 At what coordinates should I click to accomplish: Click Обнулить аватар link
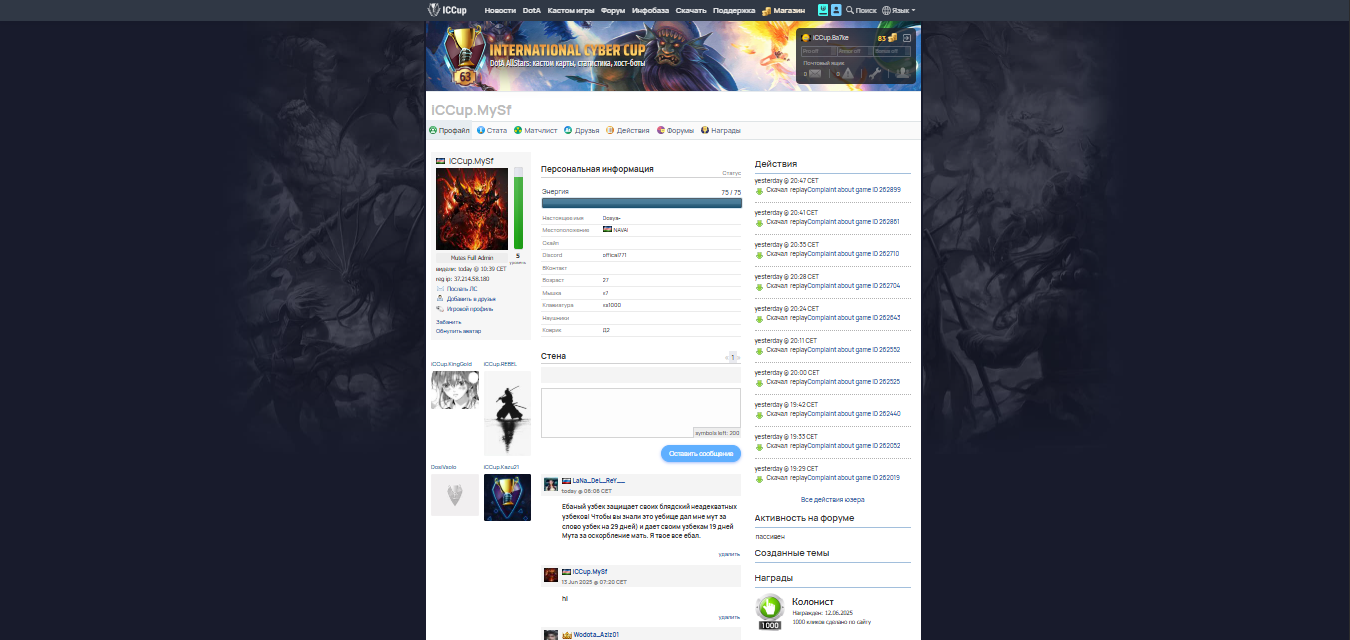(x=458, y=331)
